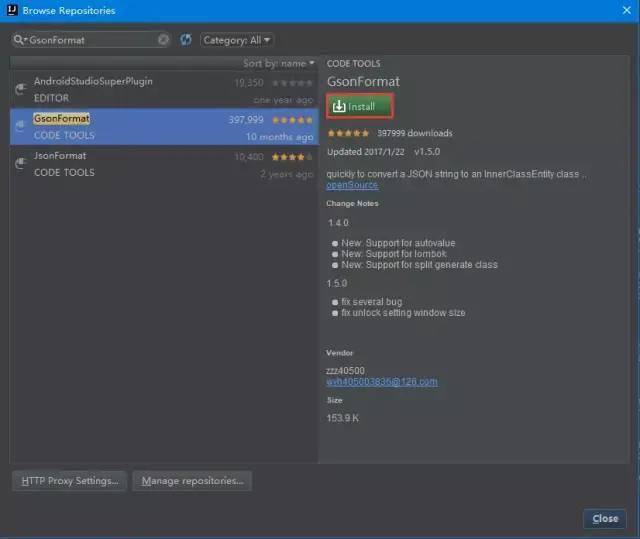Click the IntelliJ logo in title bar
The height and width of the screenshot is (539, 640).
tap(12, 9)
